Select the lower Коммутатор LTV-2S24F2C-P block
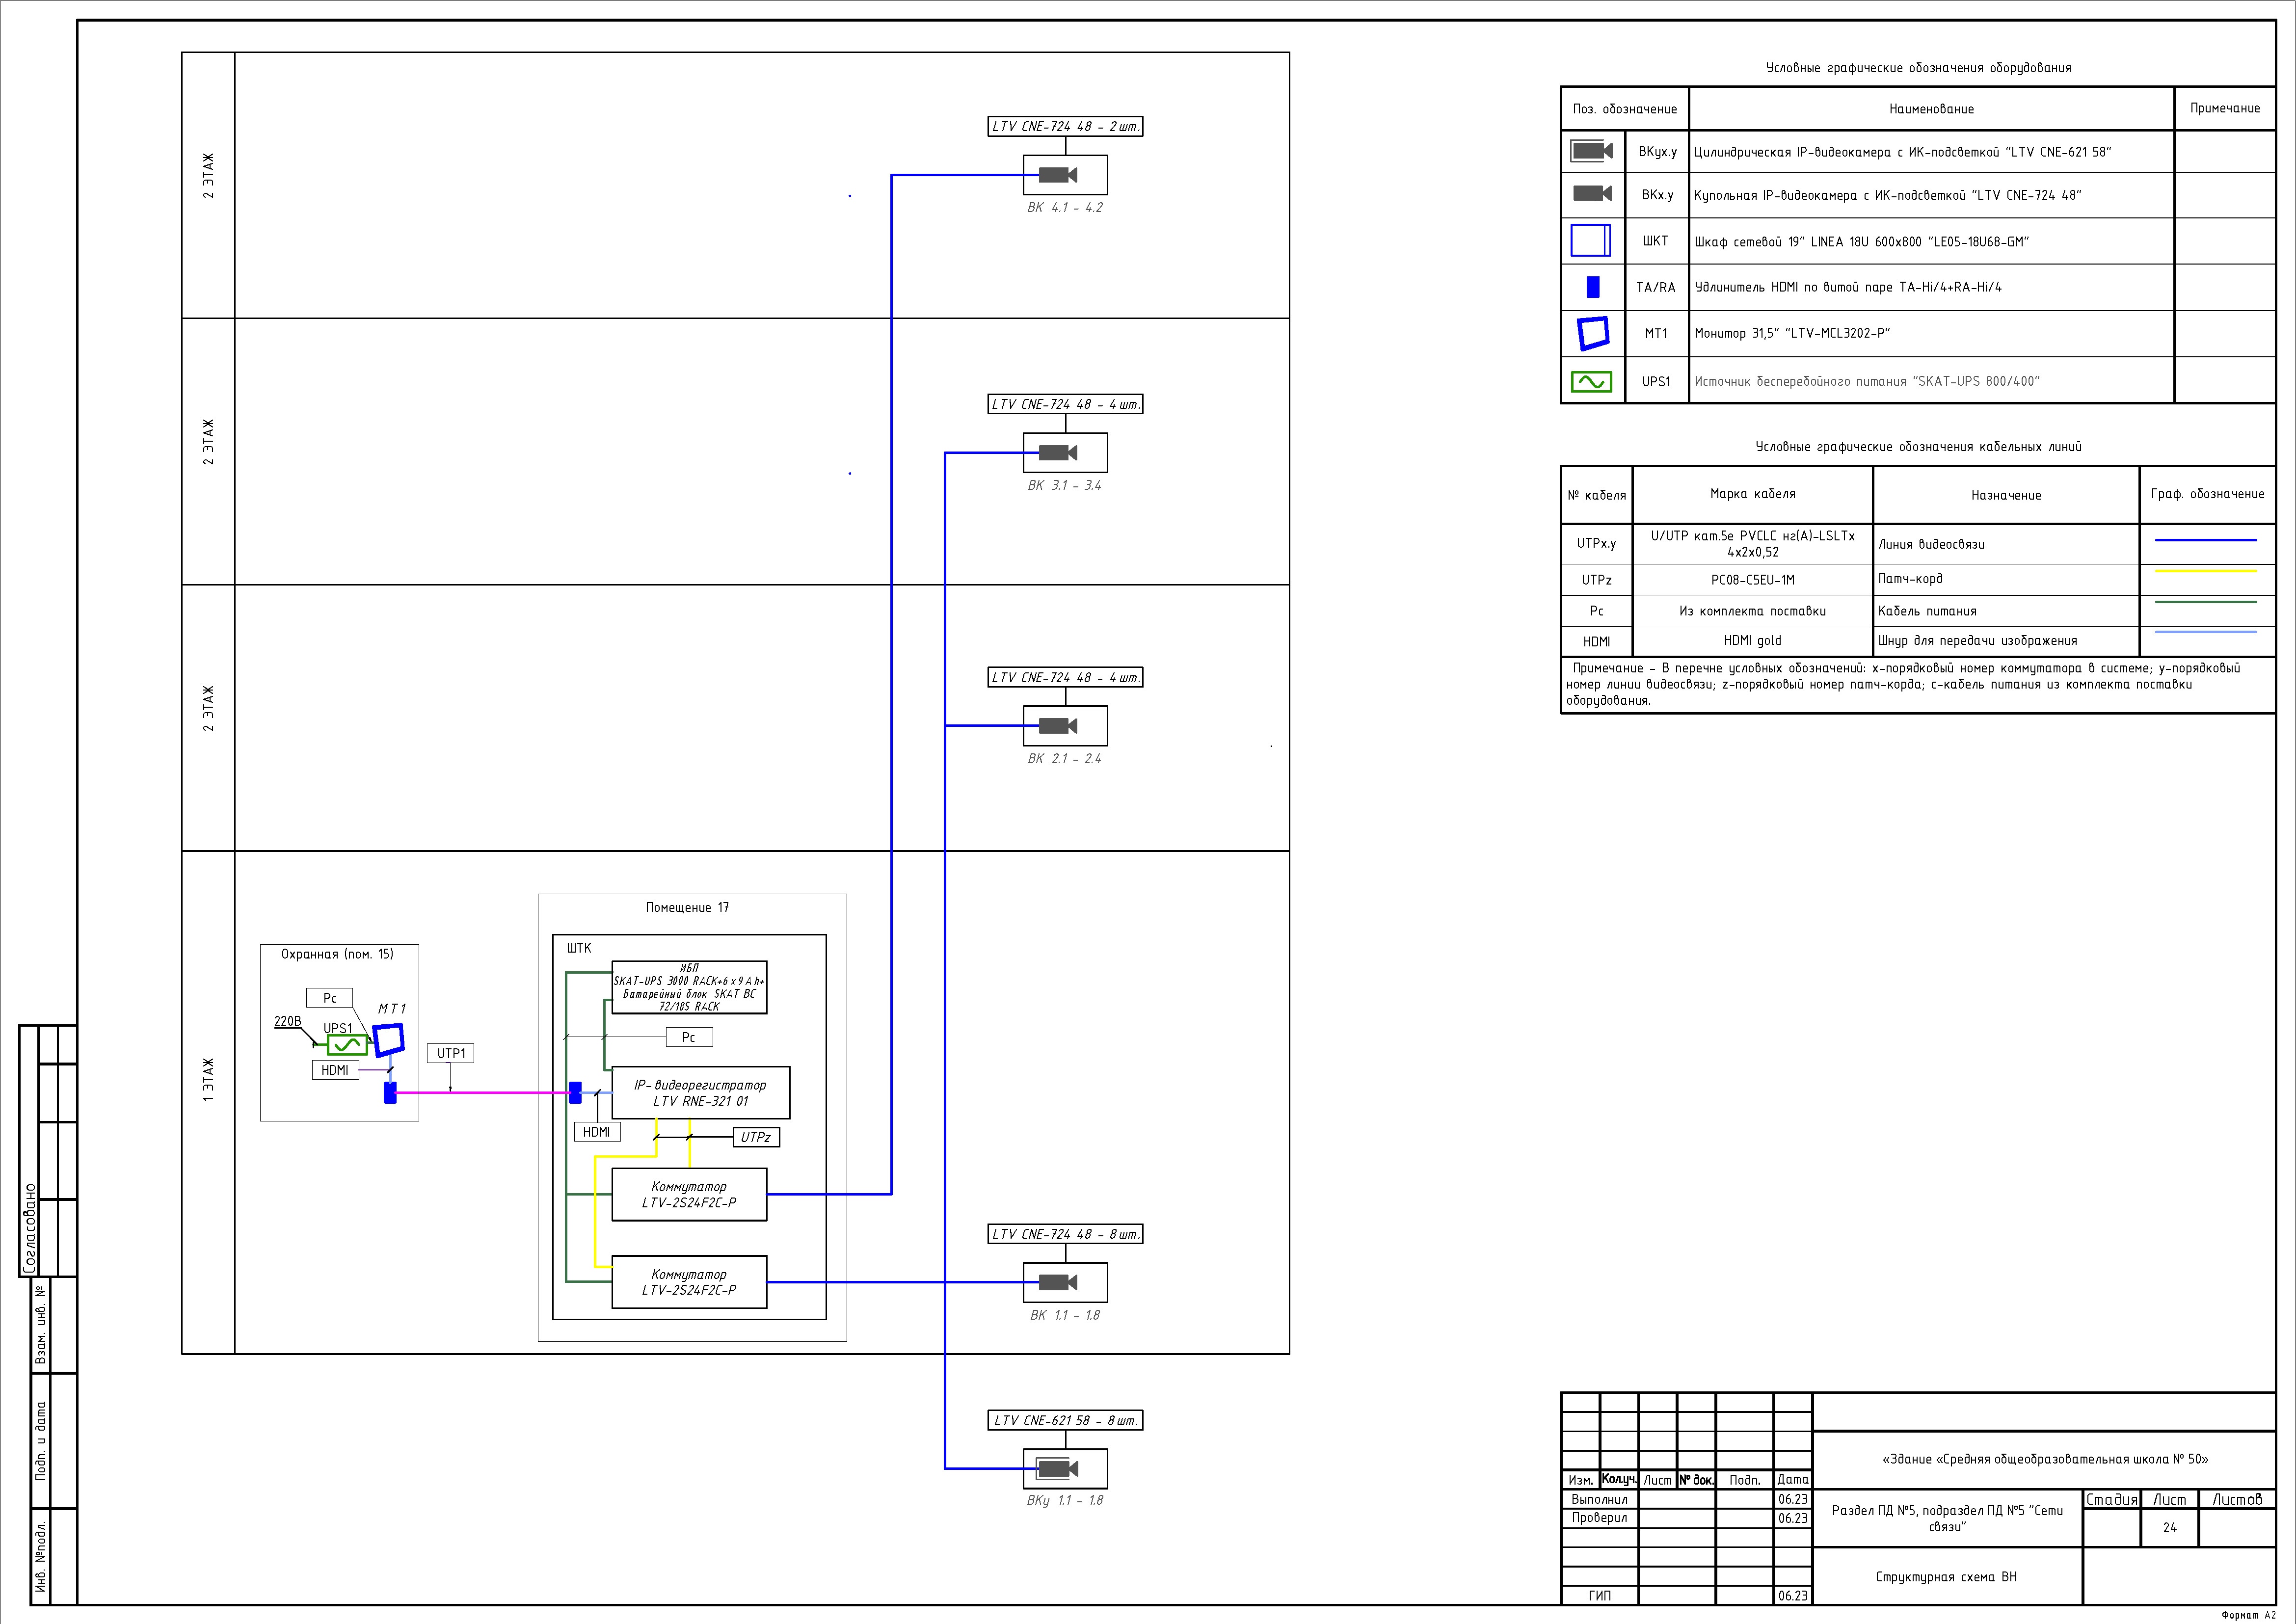The image size is (2296, 1624). tap(689, 1282)
